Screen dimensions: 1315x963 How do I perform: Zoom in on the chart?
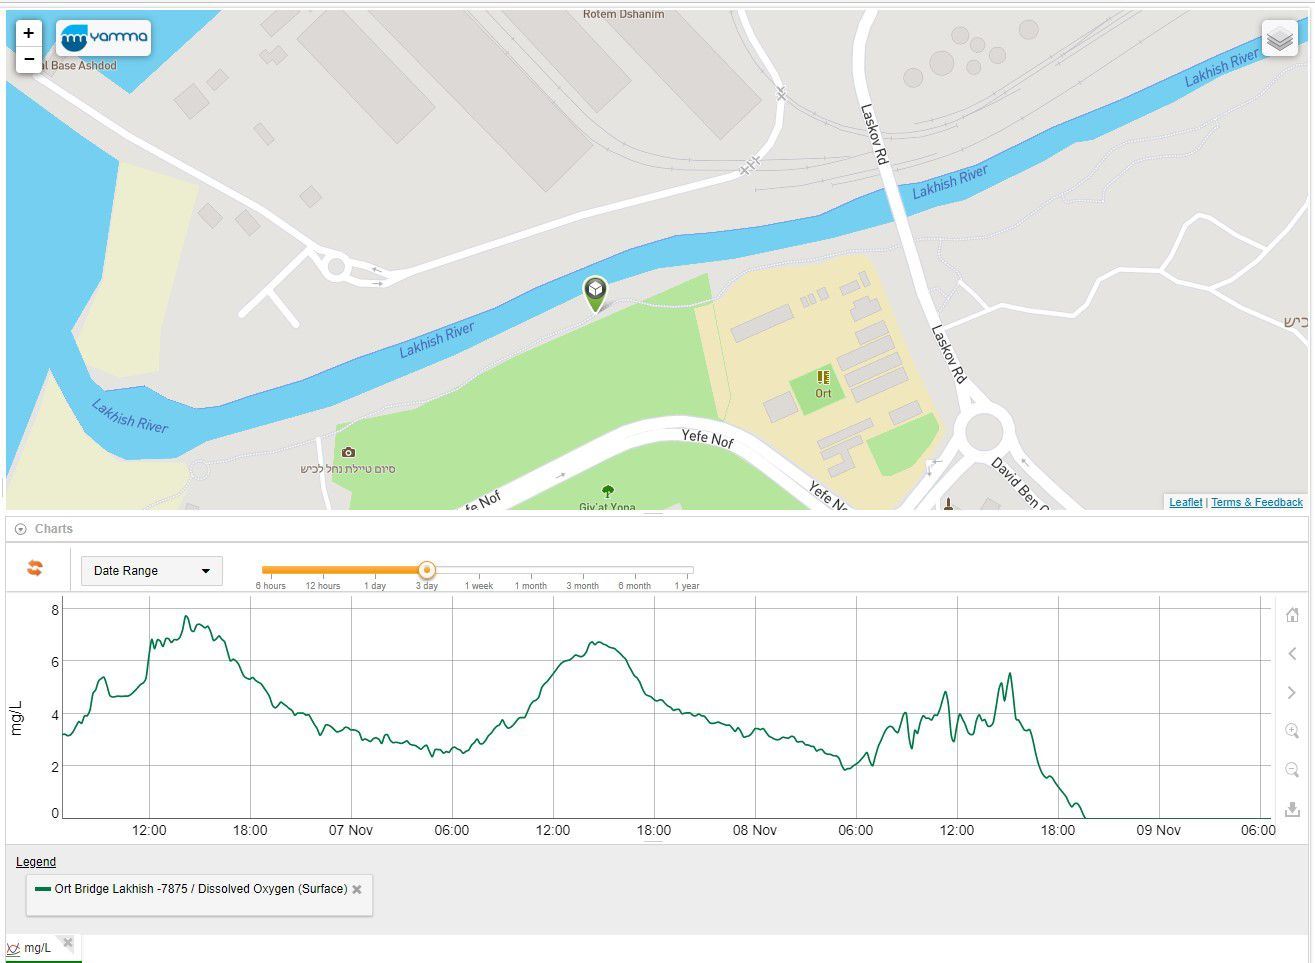[1292, 731]
